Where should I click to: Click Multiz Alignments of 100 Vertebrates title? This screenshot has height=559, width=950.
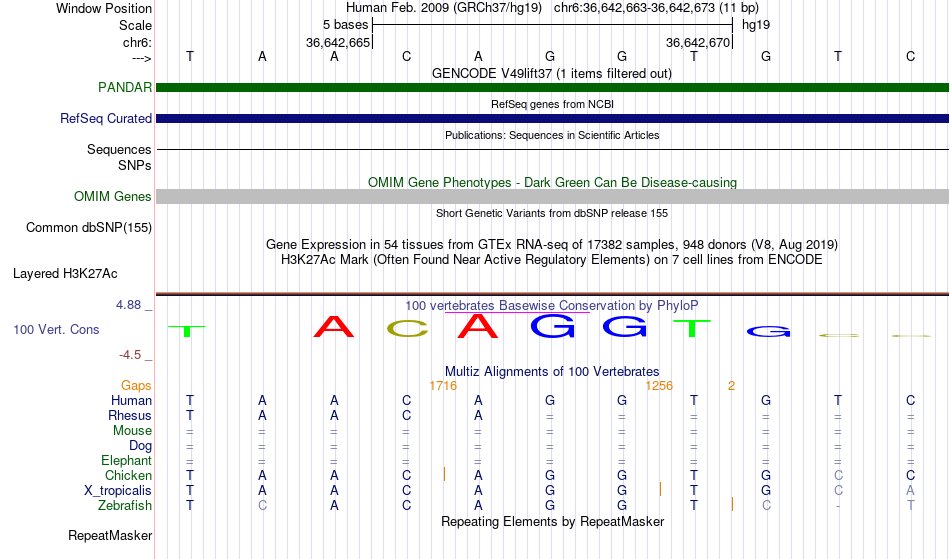tap(552, 371)
